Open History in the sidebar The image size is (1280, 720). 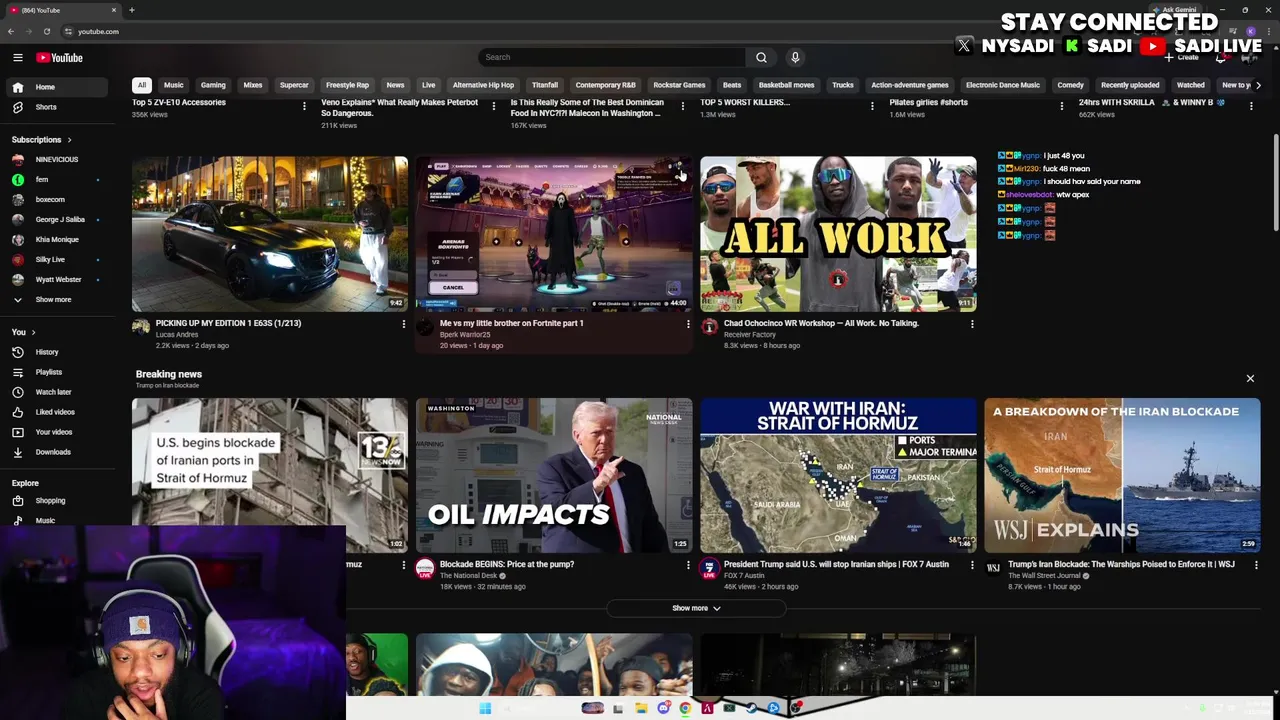55,352
